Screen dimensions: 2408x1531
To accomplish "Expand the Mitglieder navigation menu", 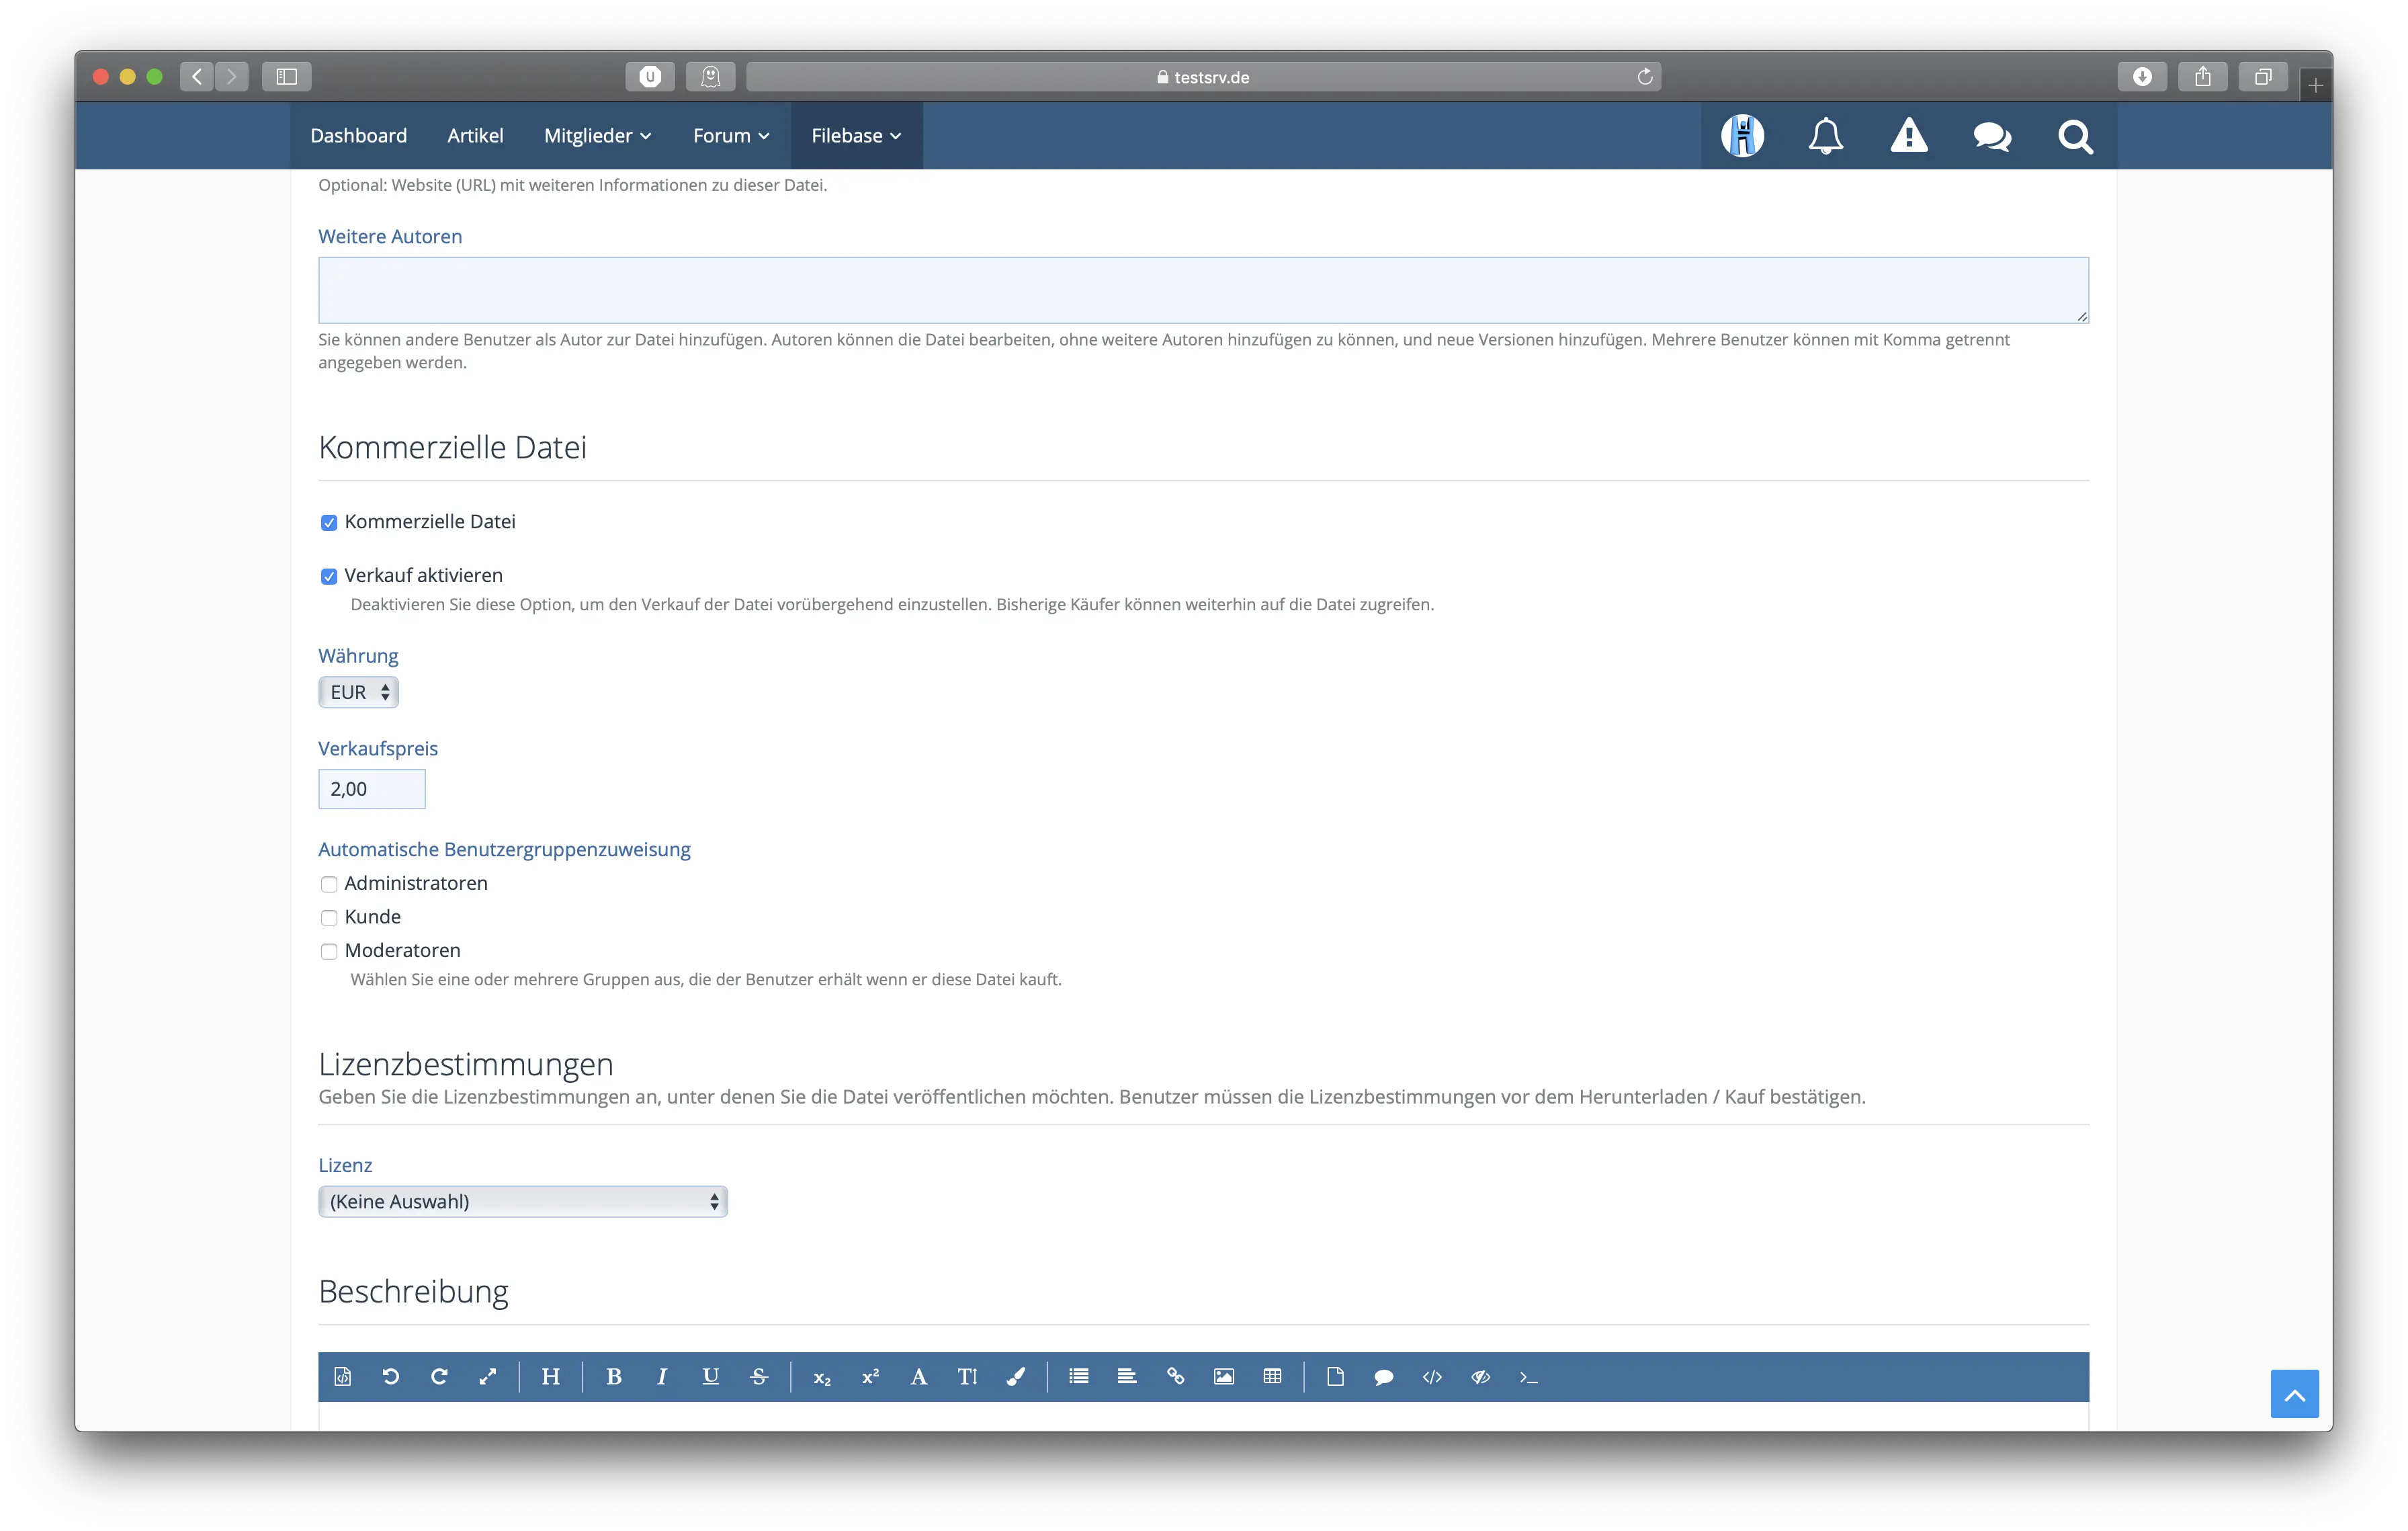I will [x=597, y=136].
